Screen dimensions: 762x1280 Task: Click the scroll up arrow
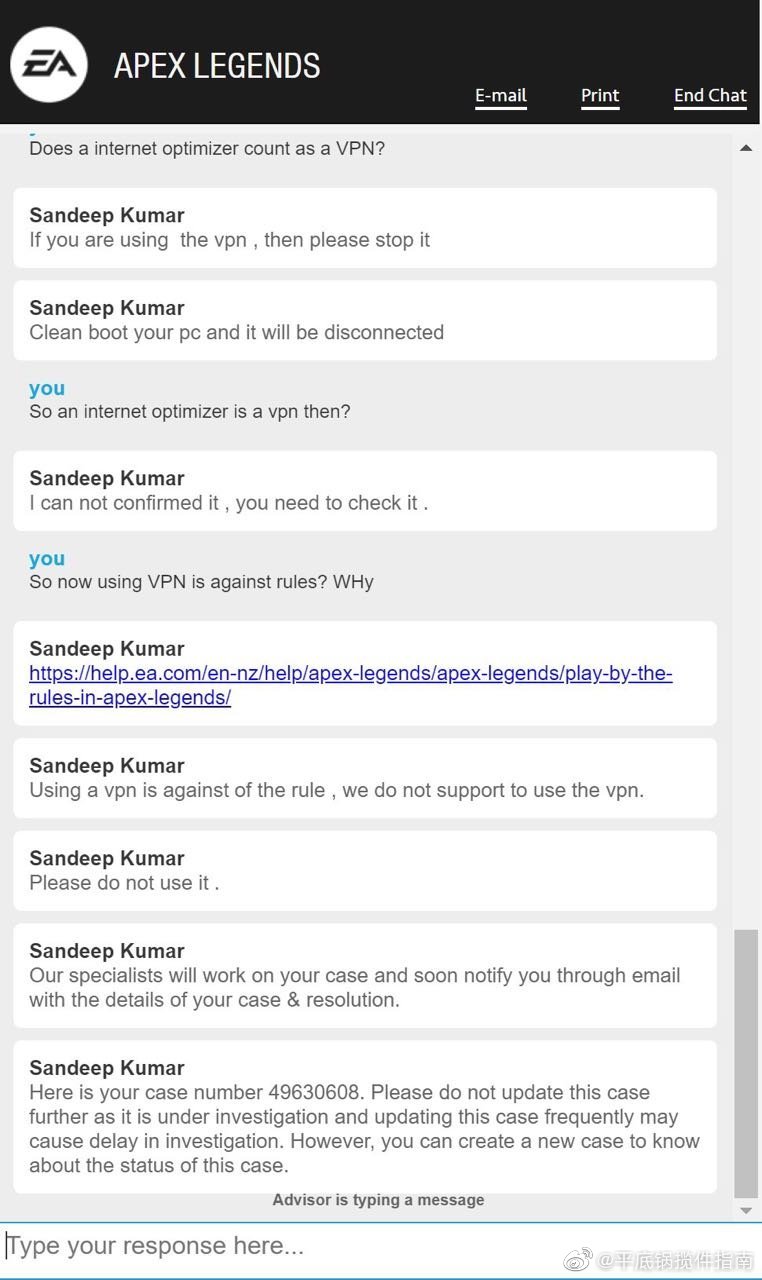(x=745, y=148)
